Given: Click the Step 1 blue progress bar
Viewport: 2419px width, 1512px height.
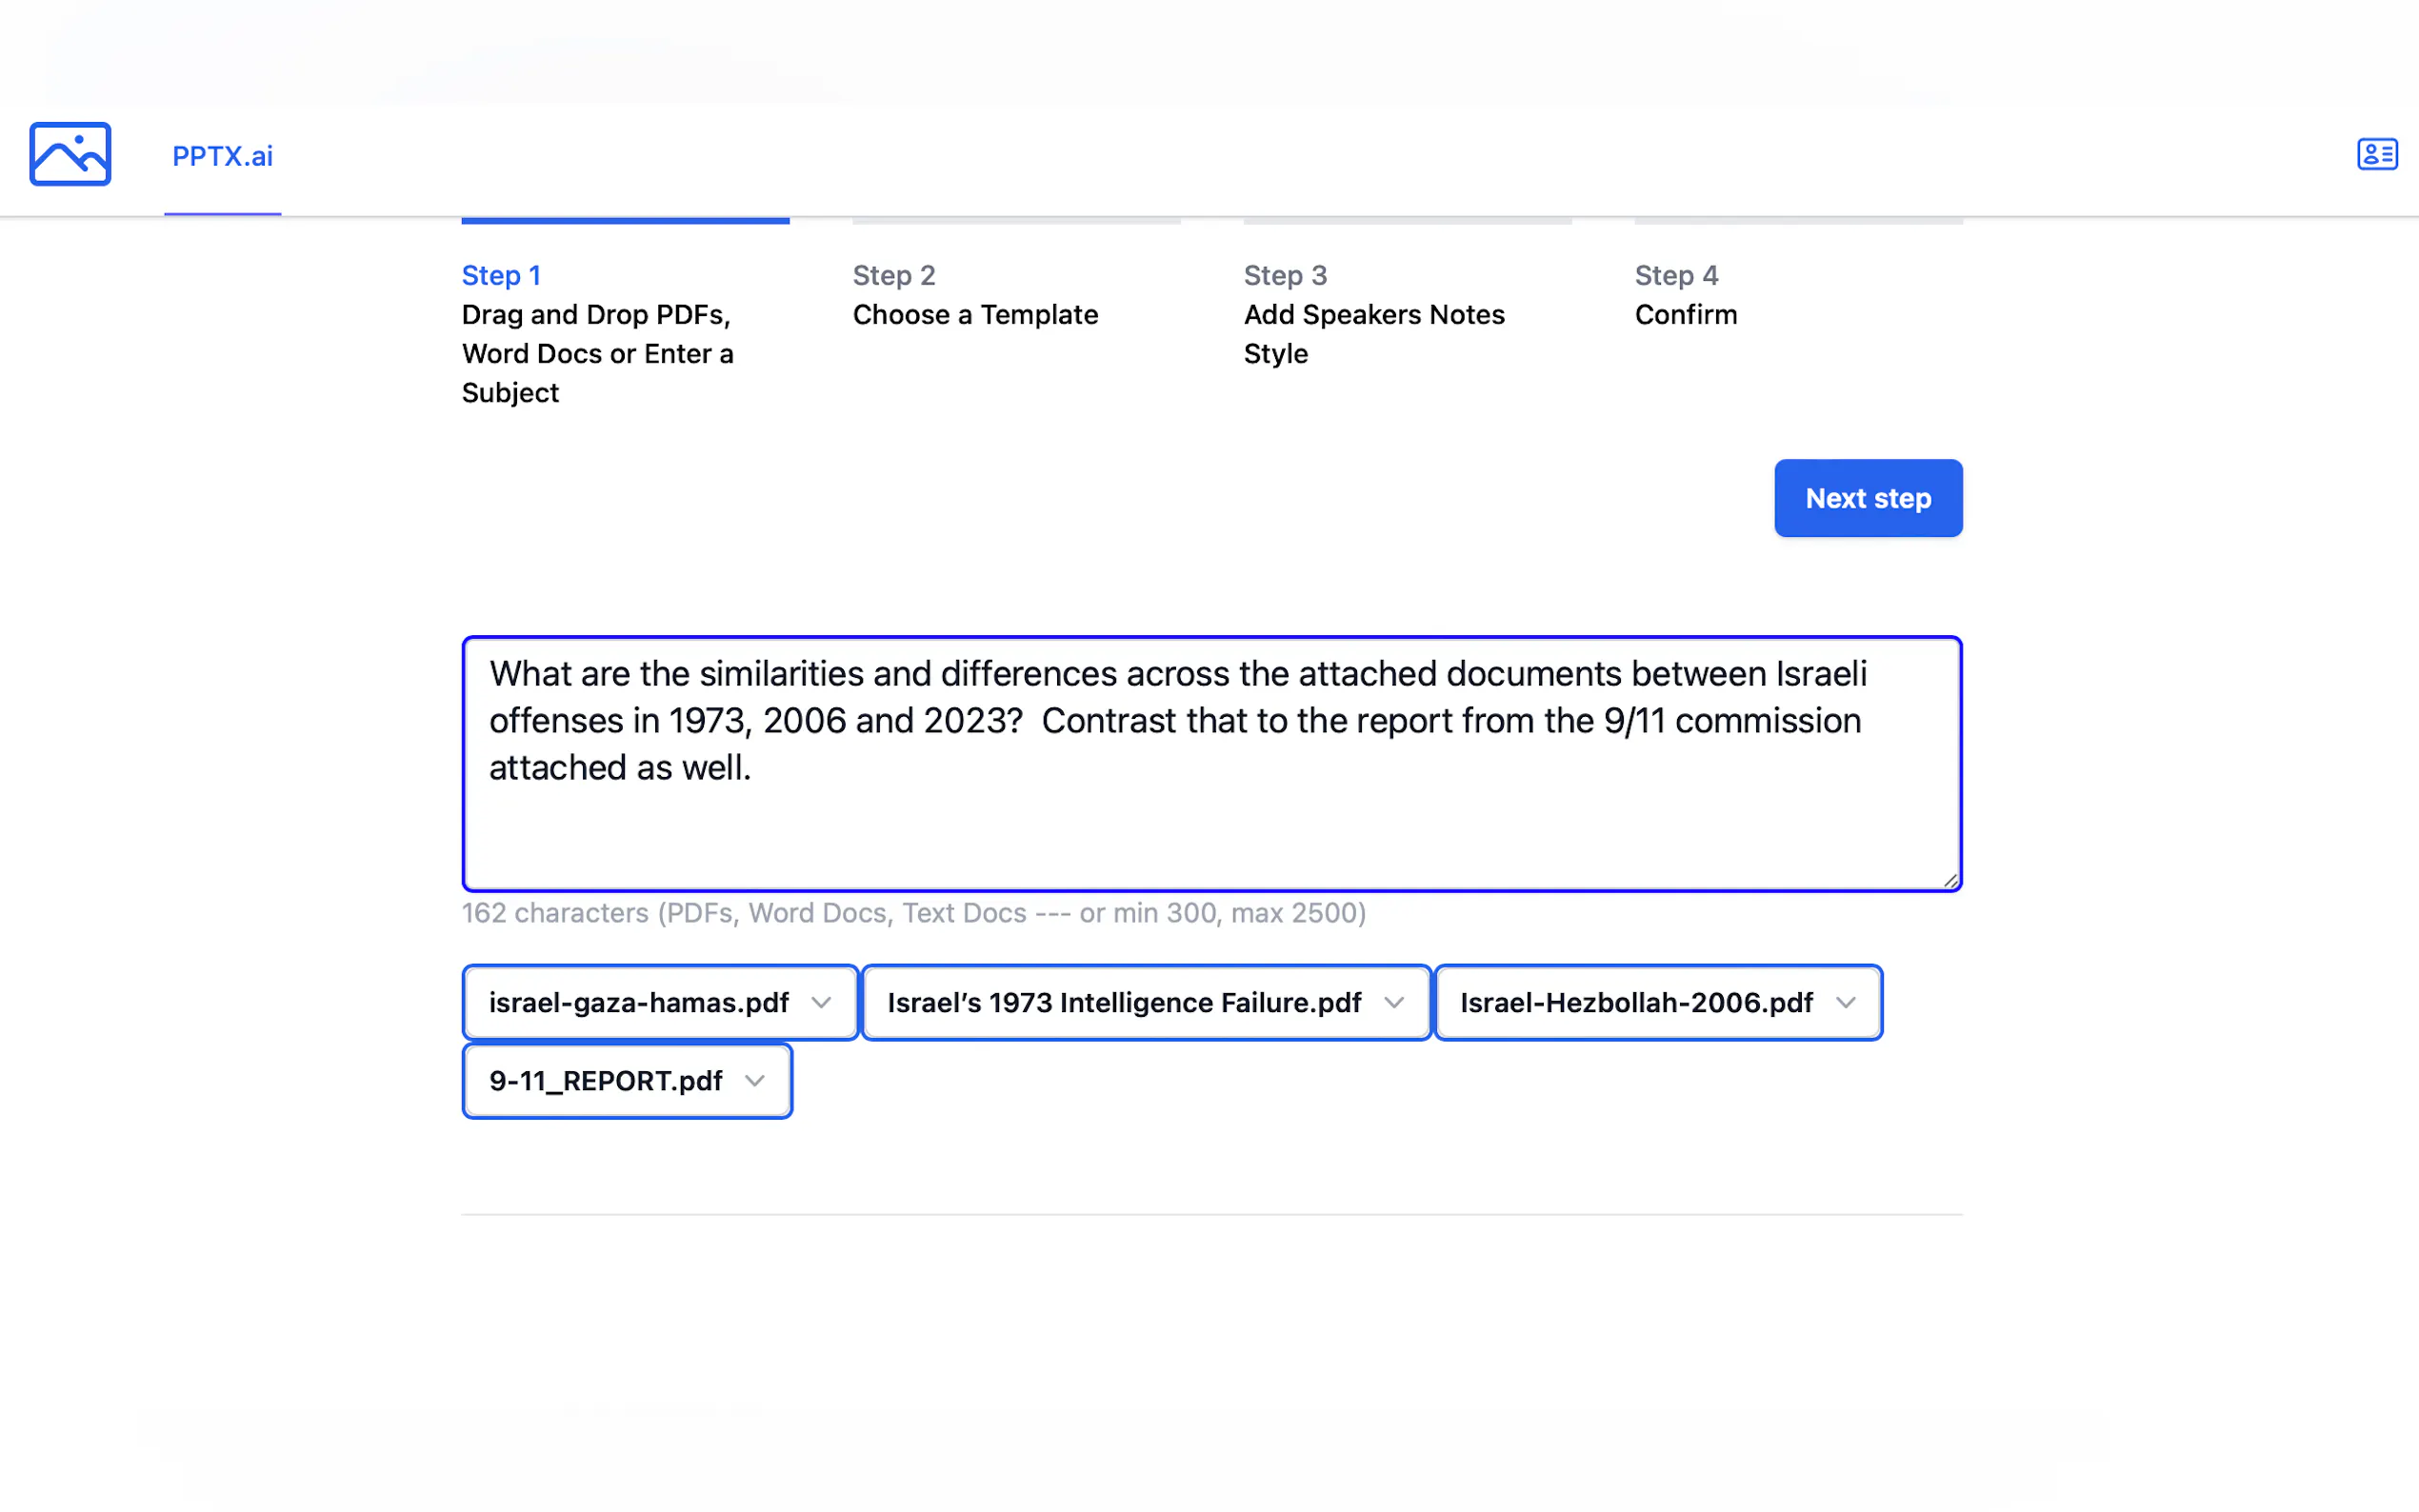Looking at the screenshot, I should point(625,220).
